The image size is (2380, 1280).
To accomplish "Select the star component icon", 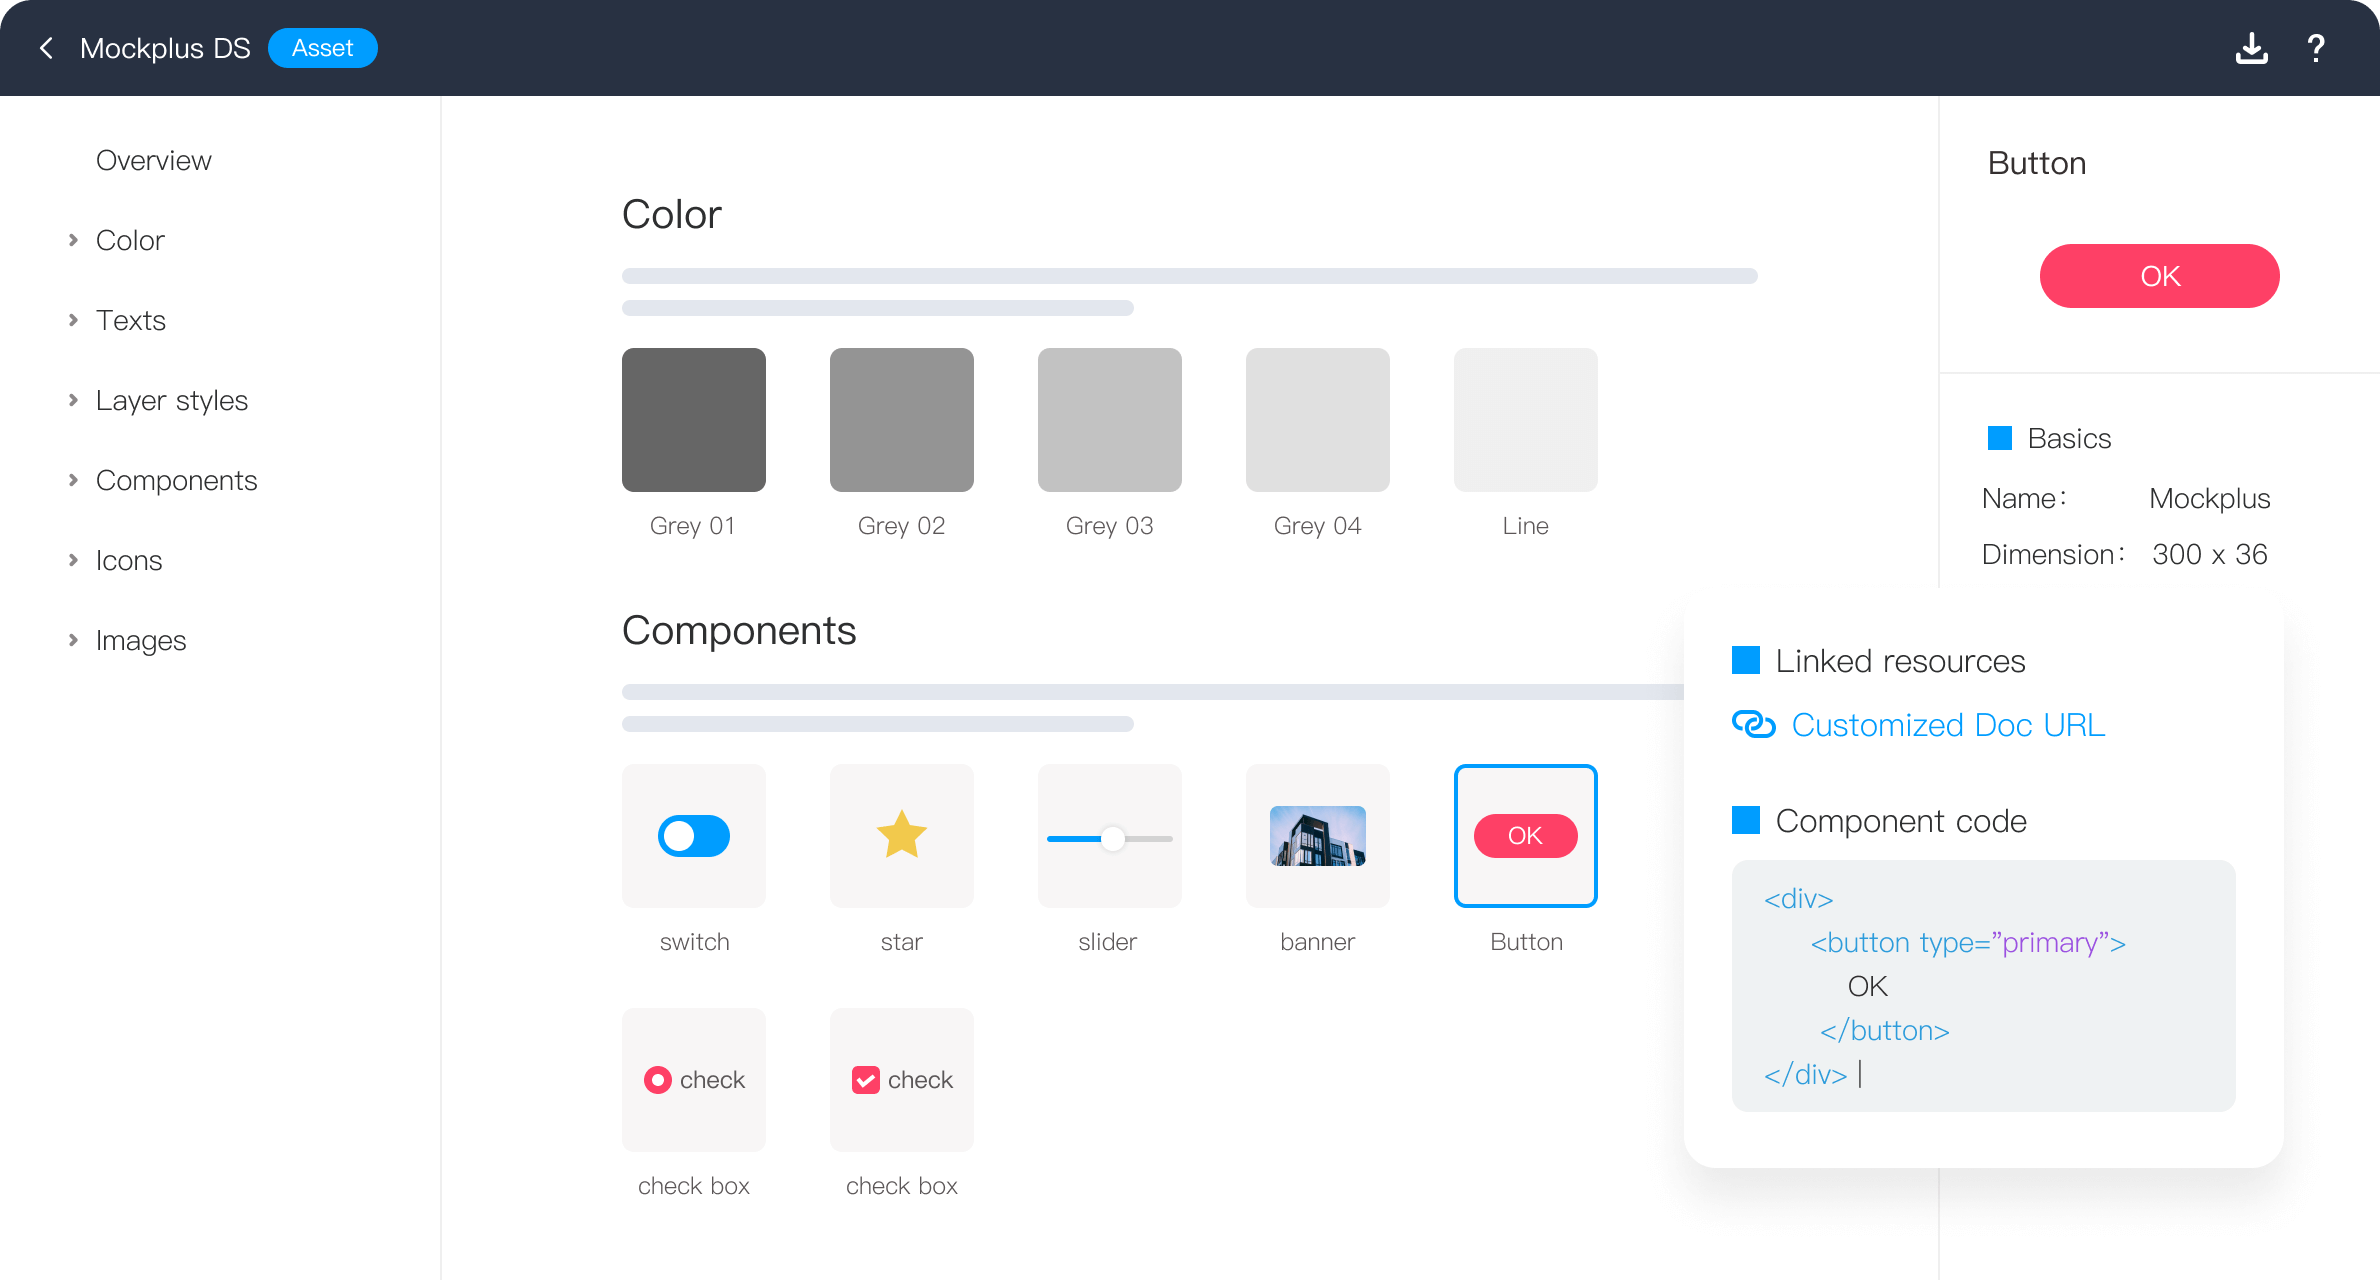I will pyautogui.click(x=901, y=835).
